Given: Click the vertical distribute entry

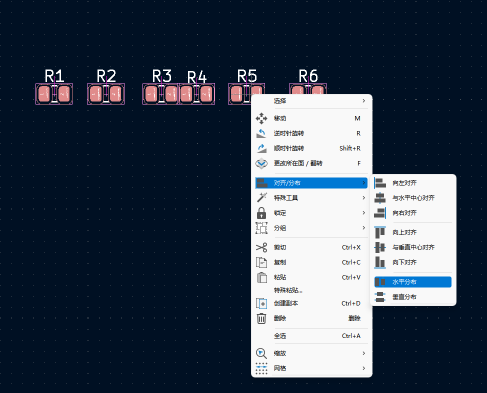Looking at the screenshot, I should pyautogui.click(x=413, y=297).
